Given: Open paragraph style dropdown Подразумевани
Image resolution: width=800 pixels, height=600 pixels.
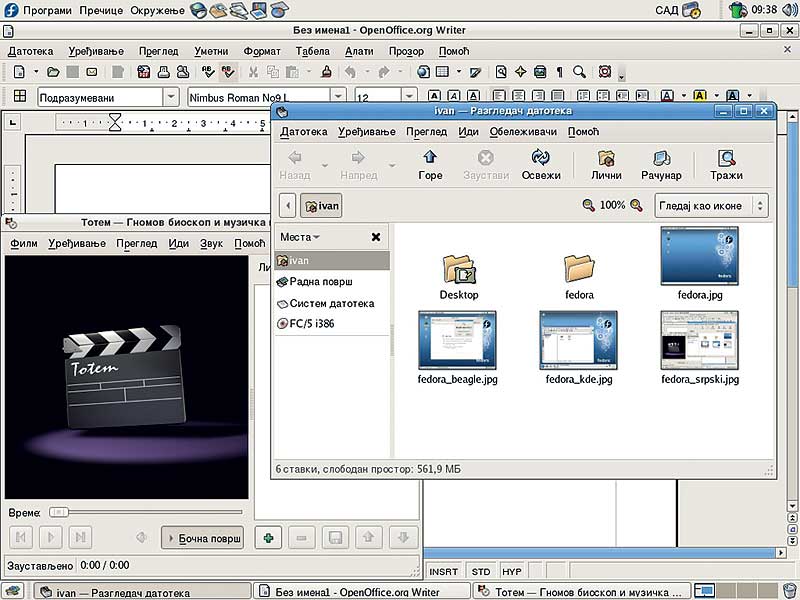Looking at the screenshot, I should 171,96.
